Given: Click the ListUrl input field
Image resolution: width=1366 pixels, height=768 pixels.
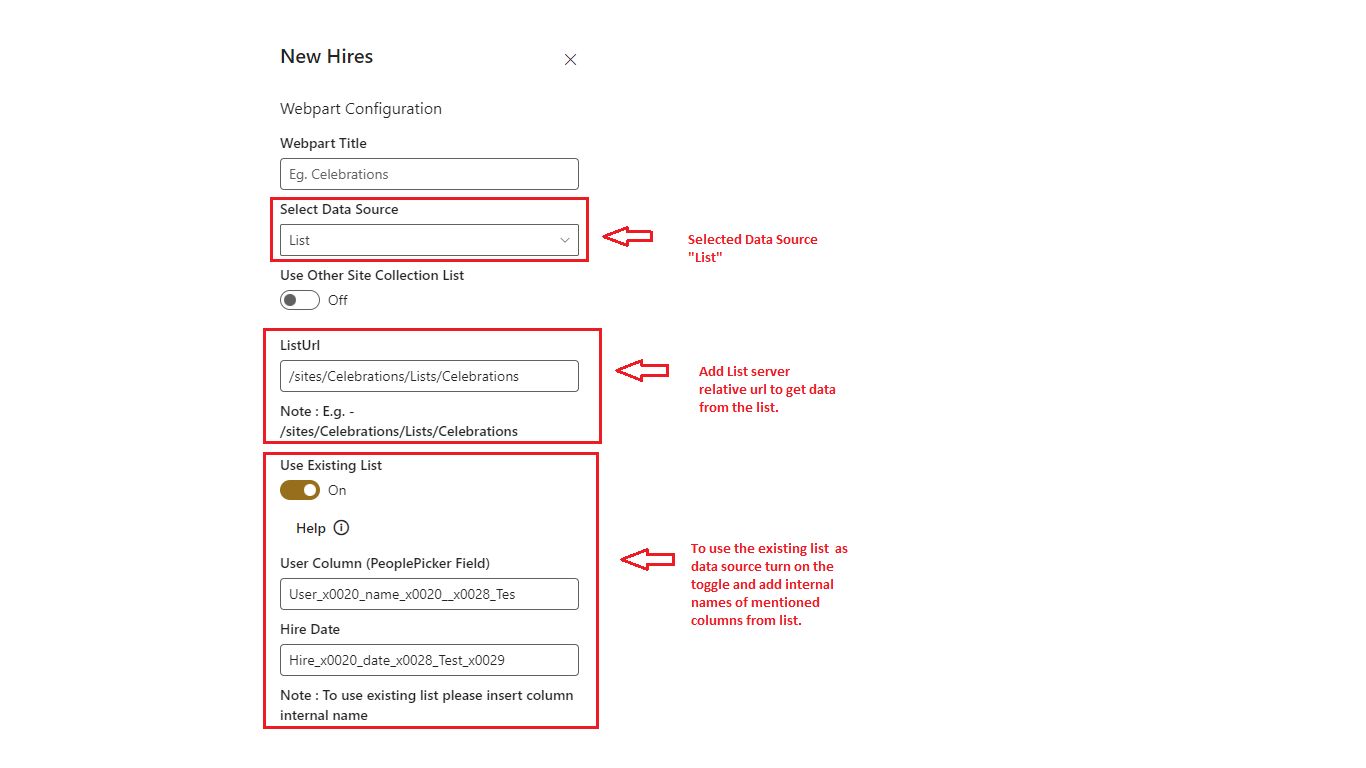Looking at the screenshot, I should 429,376.
